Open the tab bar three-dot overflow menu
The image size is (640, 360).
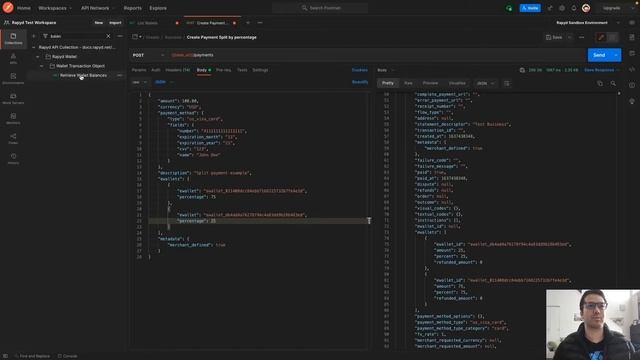(260, 23)
